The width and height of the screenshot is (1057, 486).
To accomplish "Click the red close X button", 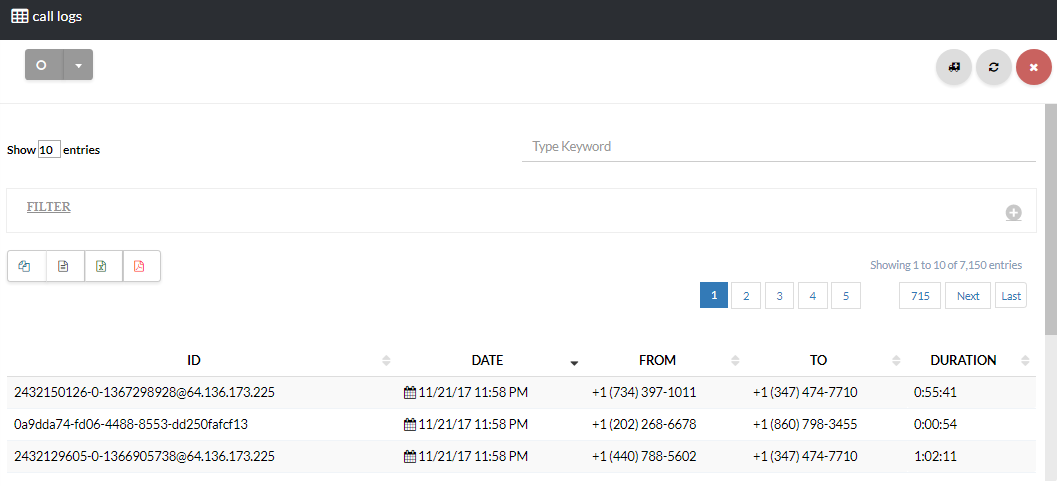I will click(1033, 67).
